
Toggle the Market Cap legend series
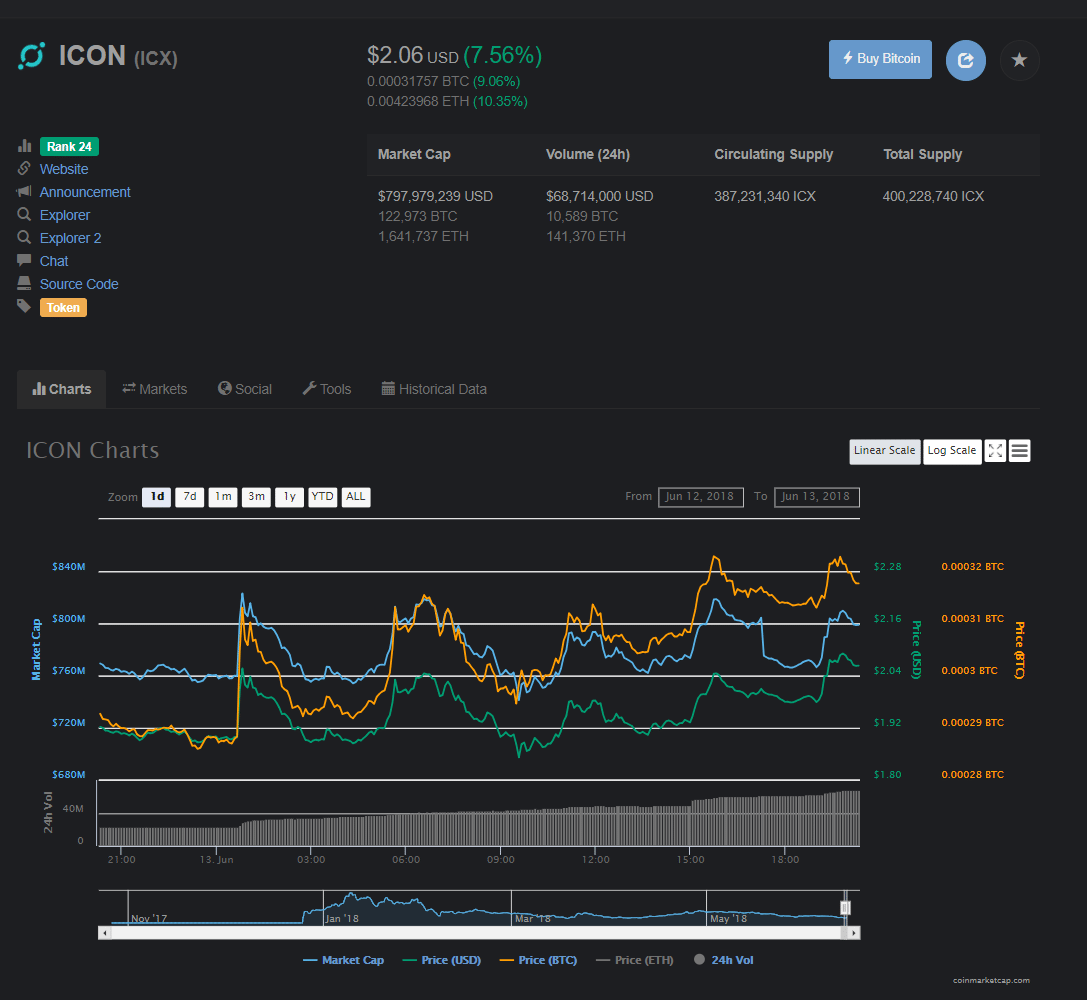(x=343, y=960)
